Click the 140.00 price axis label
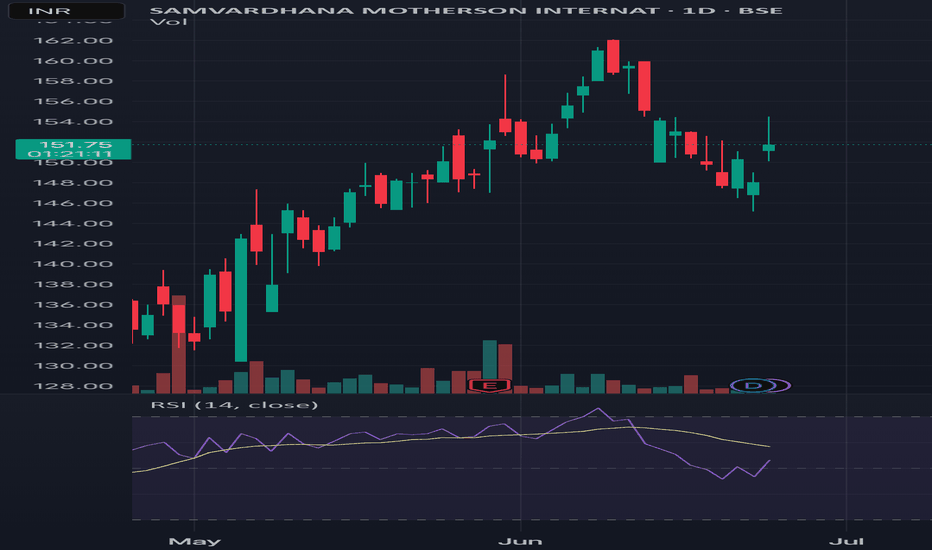The width and height of the screenshot is (932, 550). pyautogui.click(x=73, y=264)
